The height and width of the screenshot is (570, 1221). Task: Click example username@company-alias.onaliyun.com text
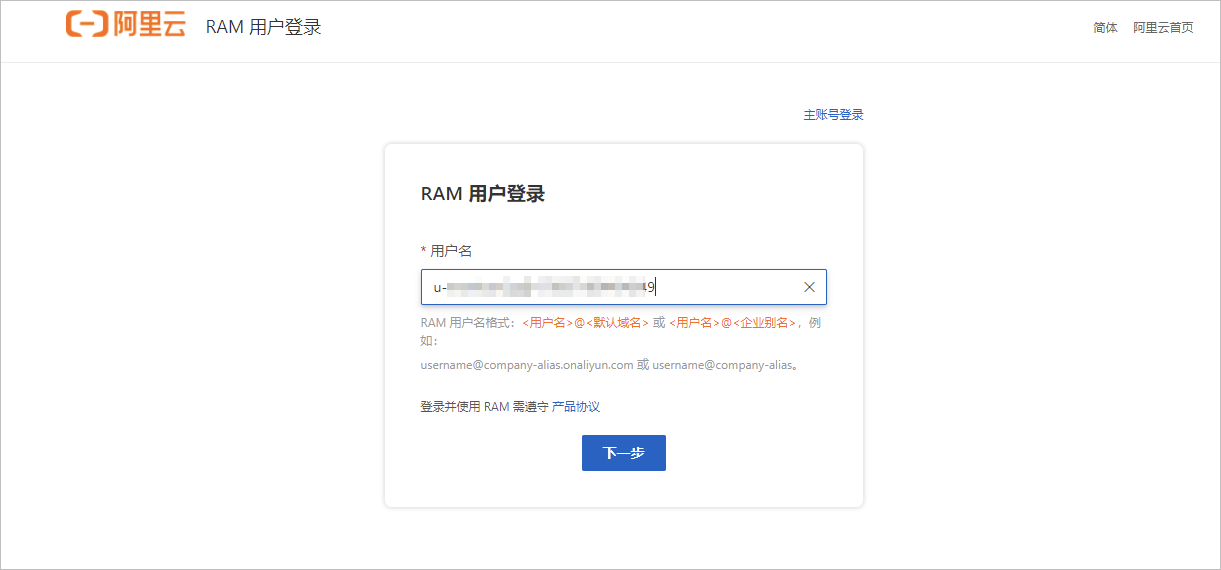(527, 365)
